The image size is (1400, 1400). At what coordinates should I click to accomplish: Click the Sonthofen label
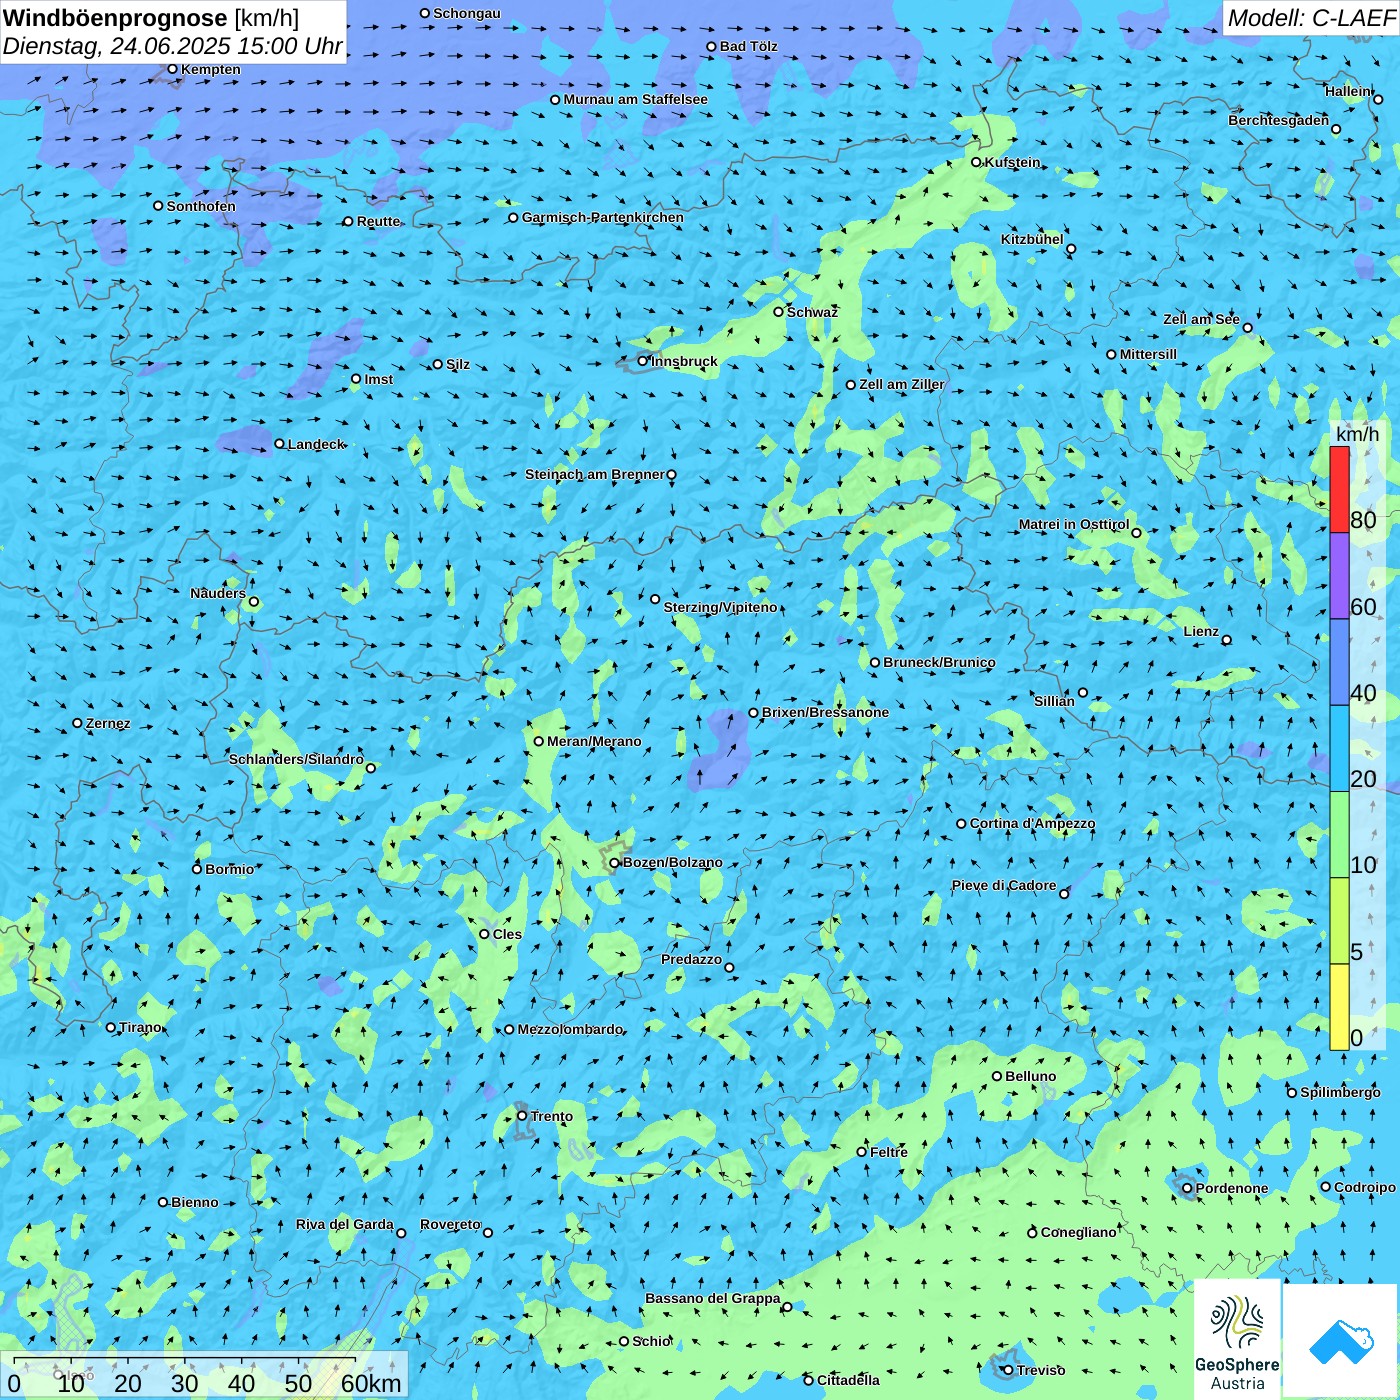tap(202, 206)
